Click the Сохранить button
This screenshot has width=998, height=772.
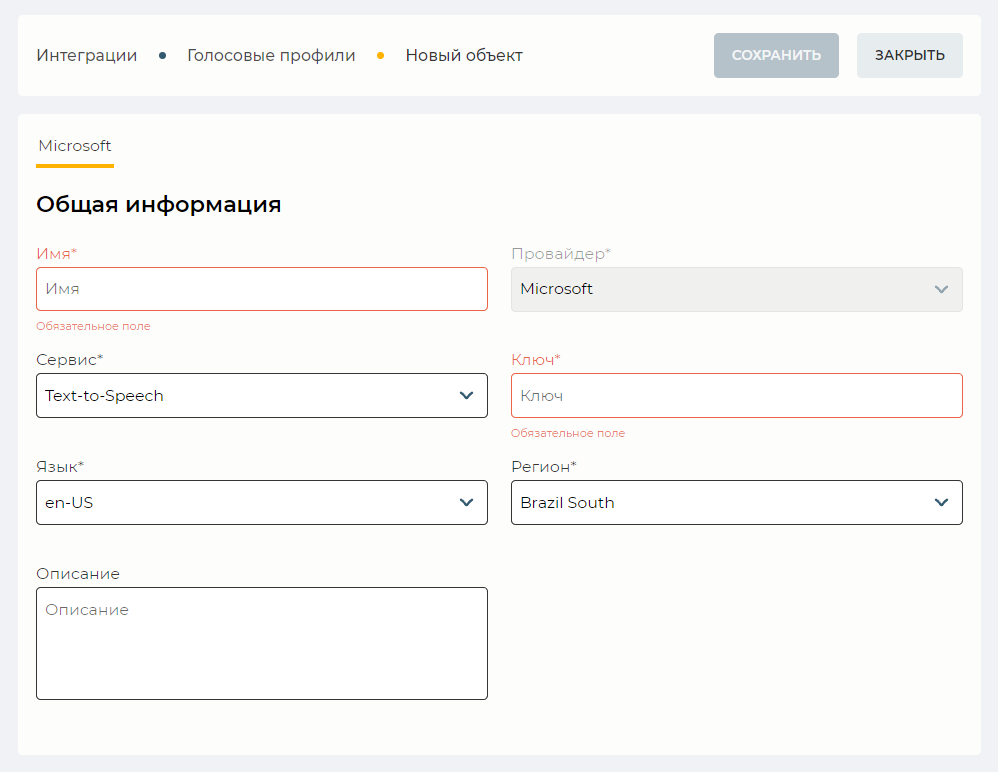[776, 55]
